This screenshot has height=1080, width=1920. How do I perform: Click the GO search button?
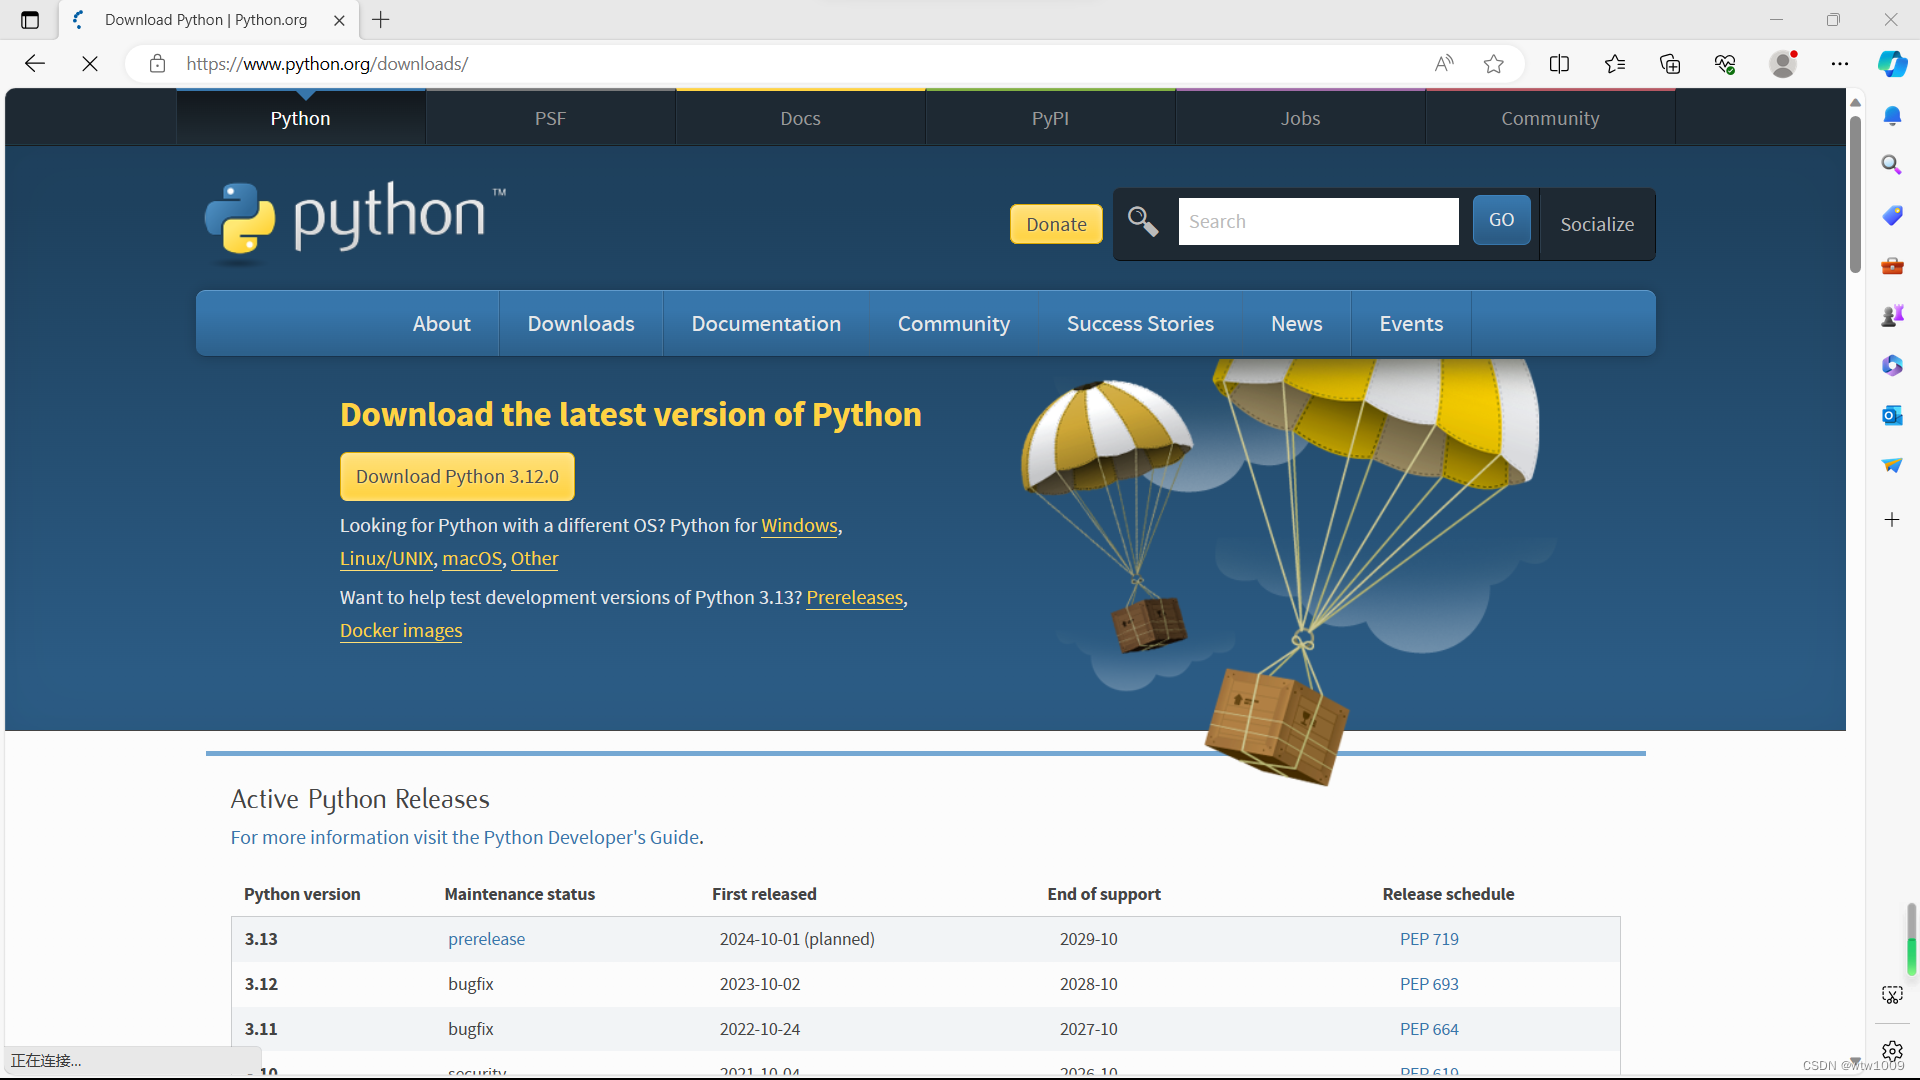tap(1501, 220)
